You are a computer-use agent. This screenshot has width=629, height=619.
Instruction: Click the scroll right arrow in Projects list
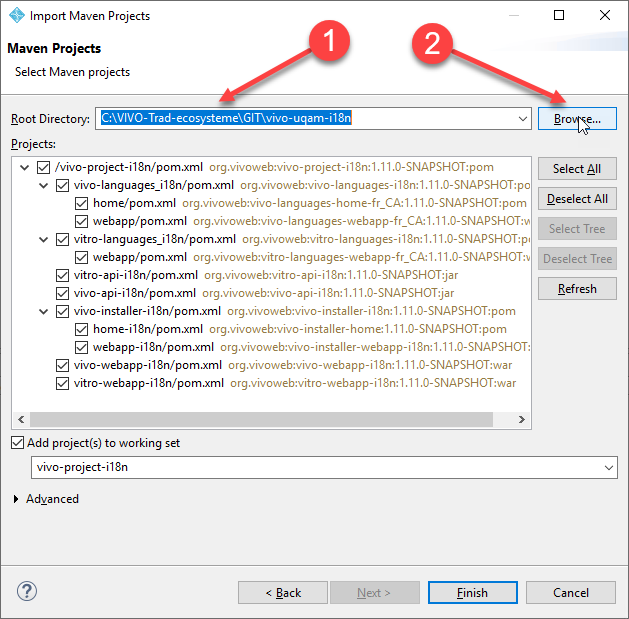pos(521,420)
